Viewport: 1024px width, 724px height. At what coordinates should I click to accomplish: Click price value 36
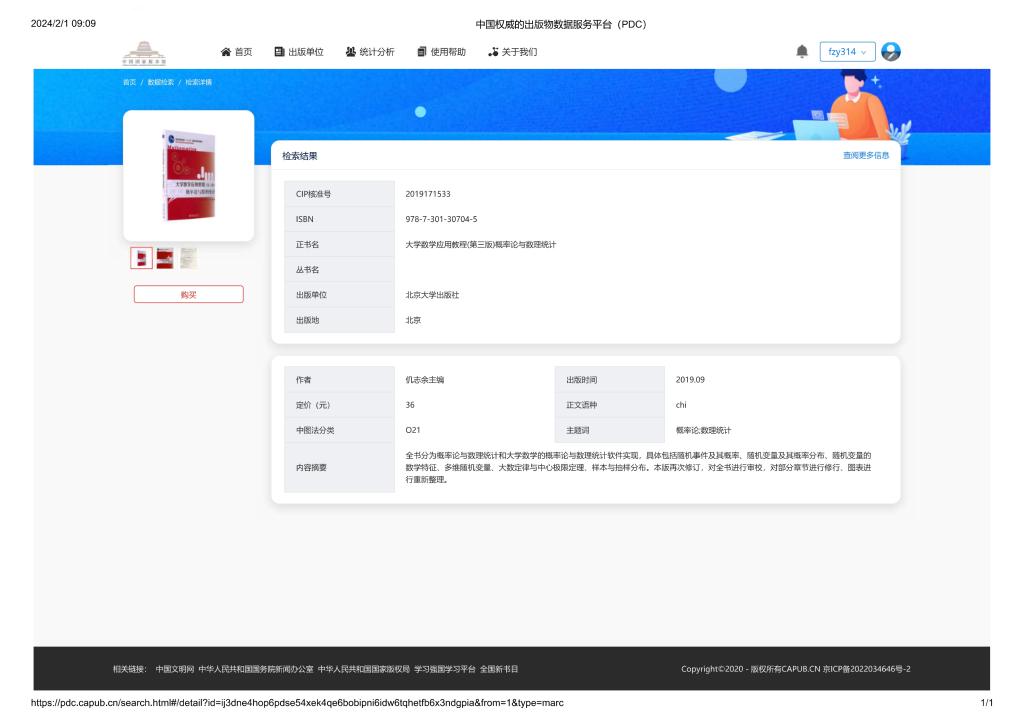[x=410, y=405]
